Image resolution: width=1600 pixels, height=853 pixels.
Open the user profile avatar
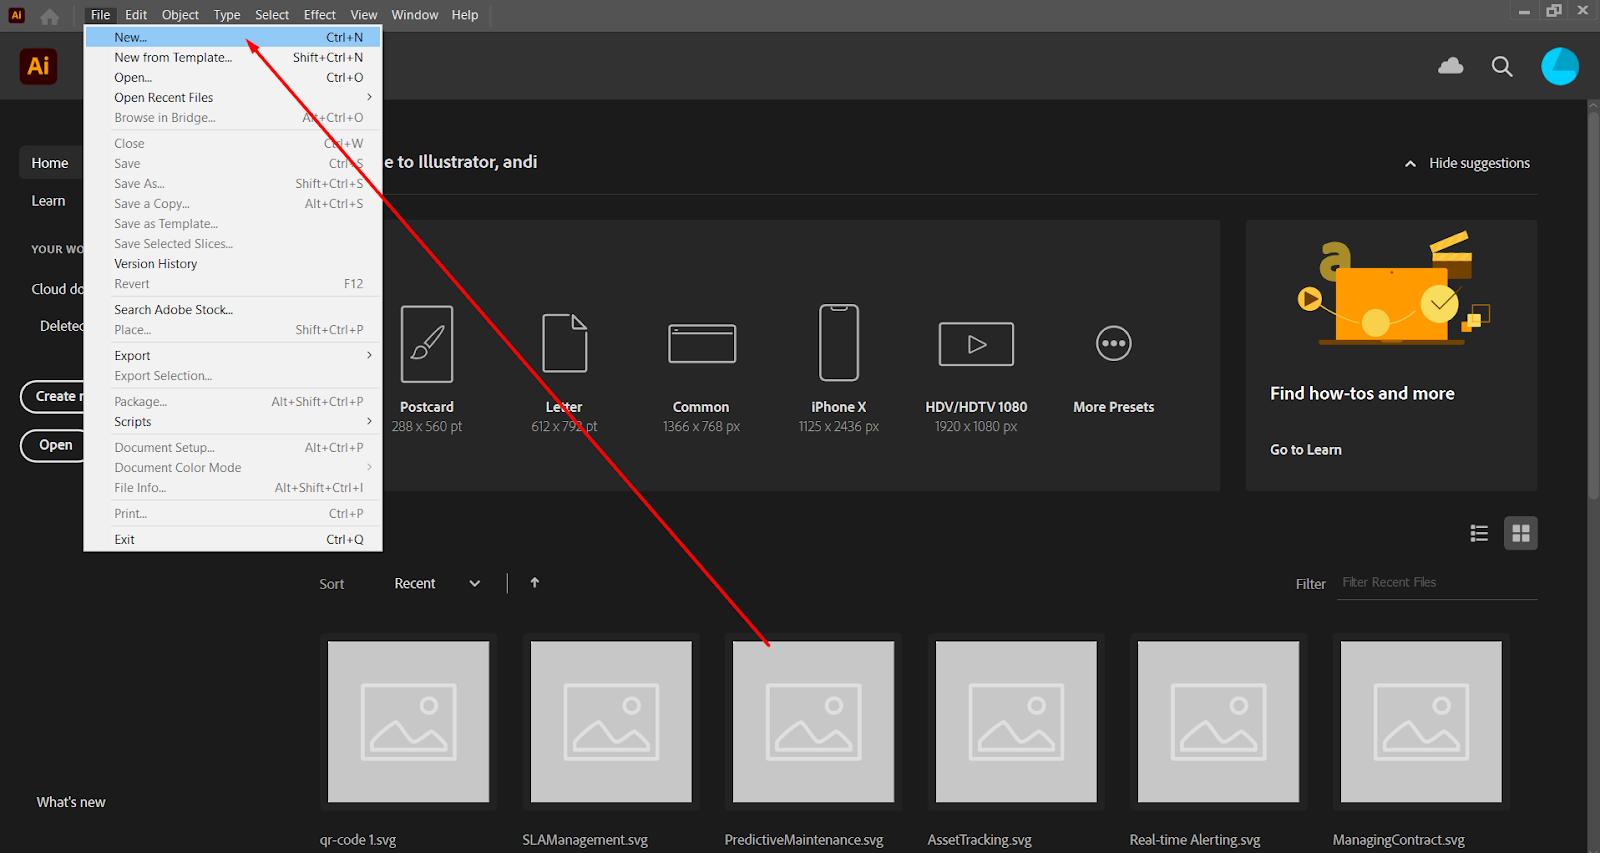coord(1559,67)
